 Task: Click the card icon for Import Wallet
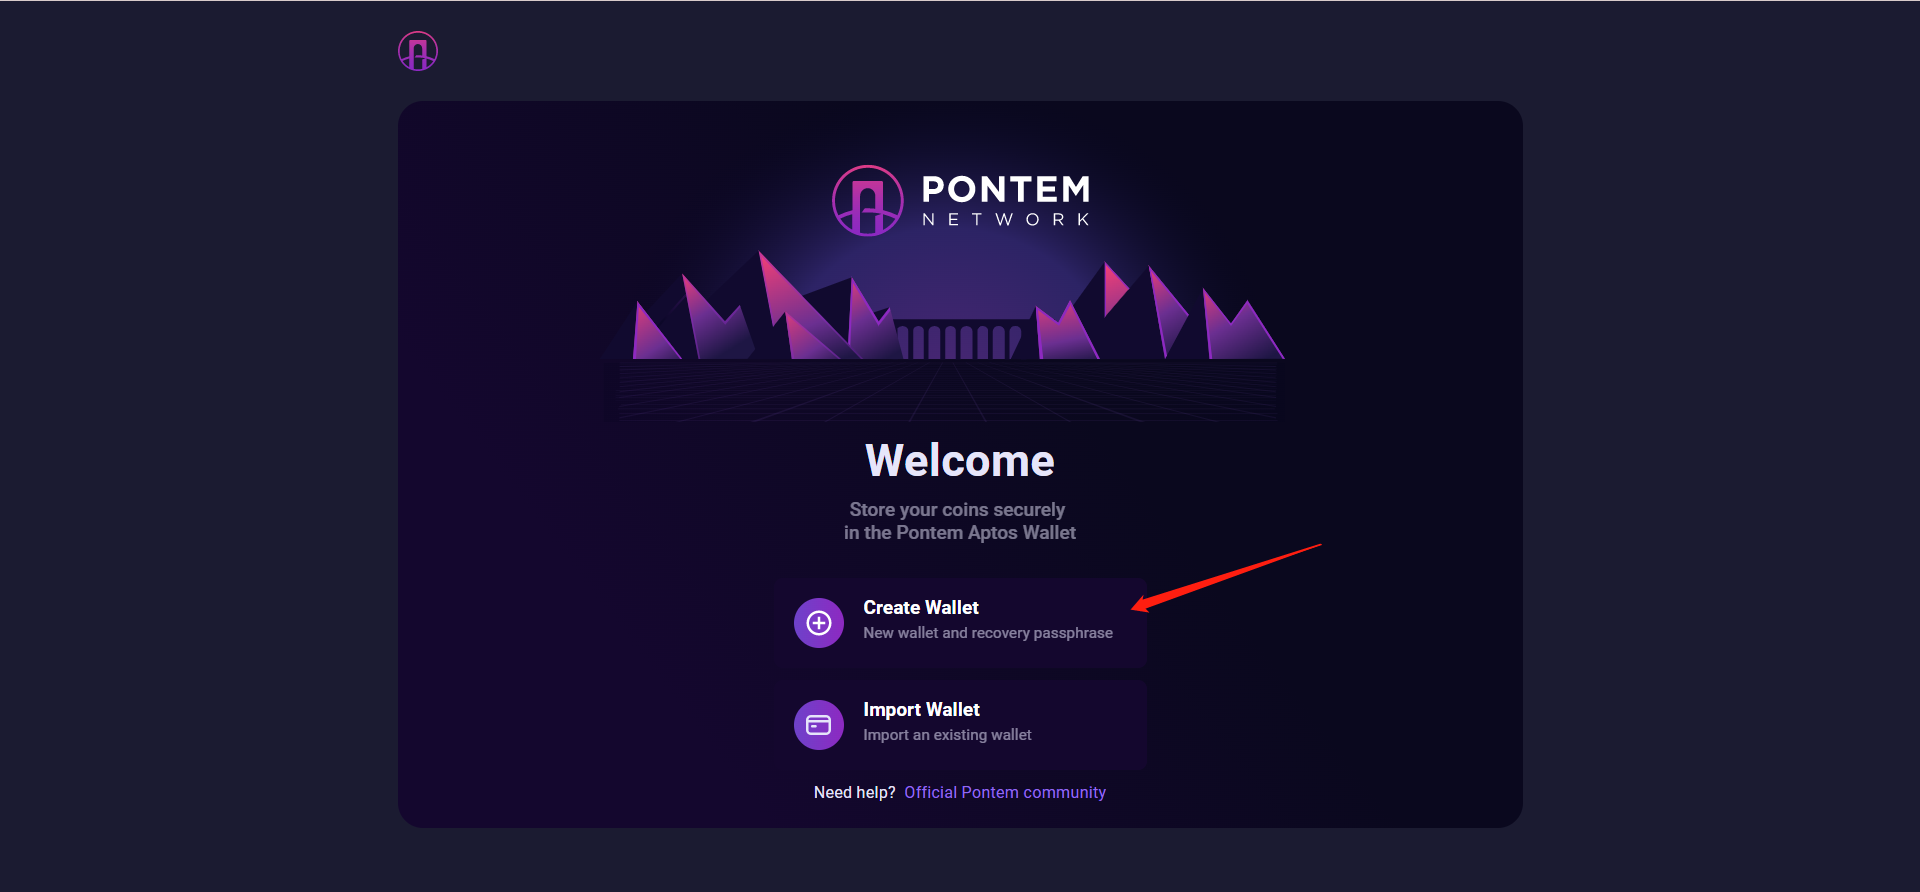819,725
